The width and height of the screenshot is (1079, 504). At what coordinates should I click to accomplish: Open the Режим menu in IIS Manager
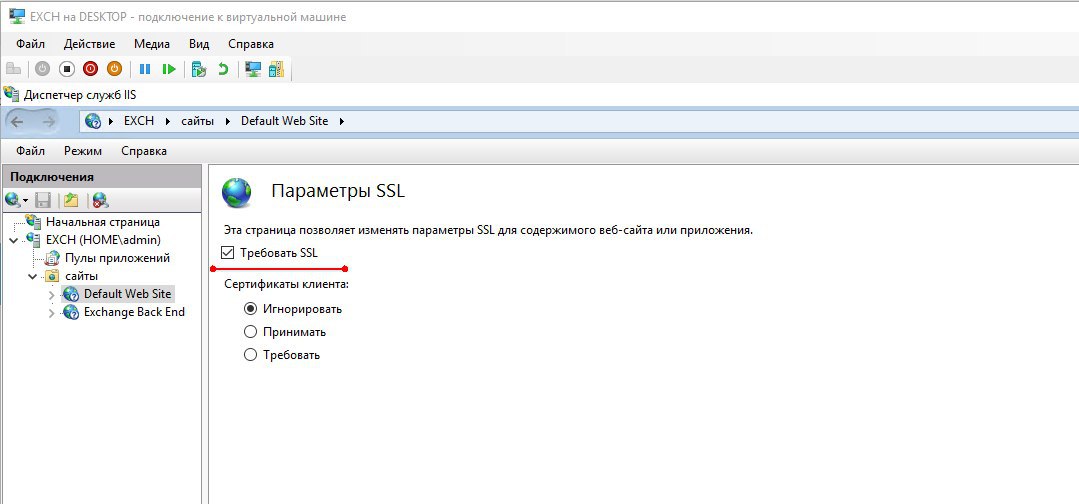point(83,151)
